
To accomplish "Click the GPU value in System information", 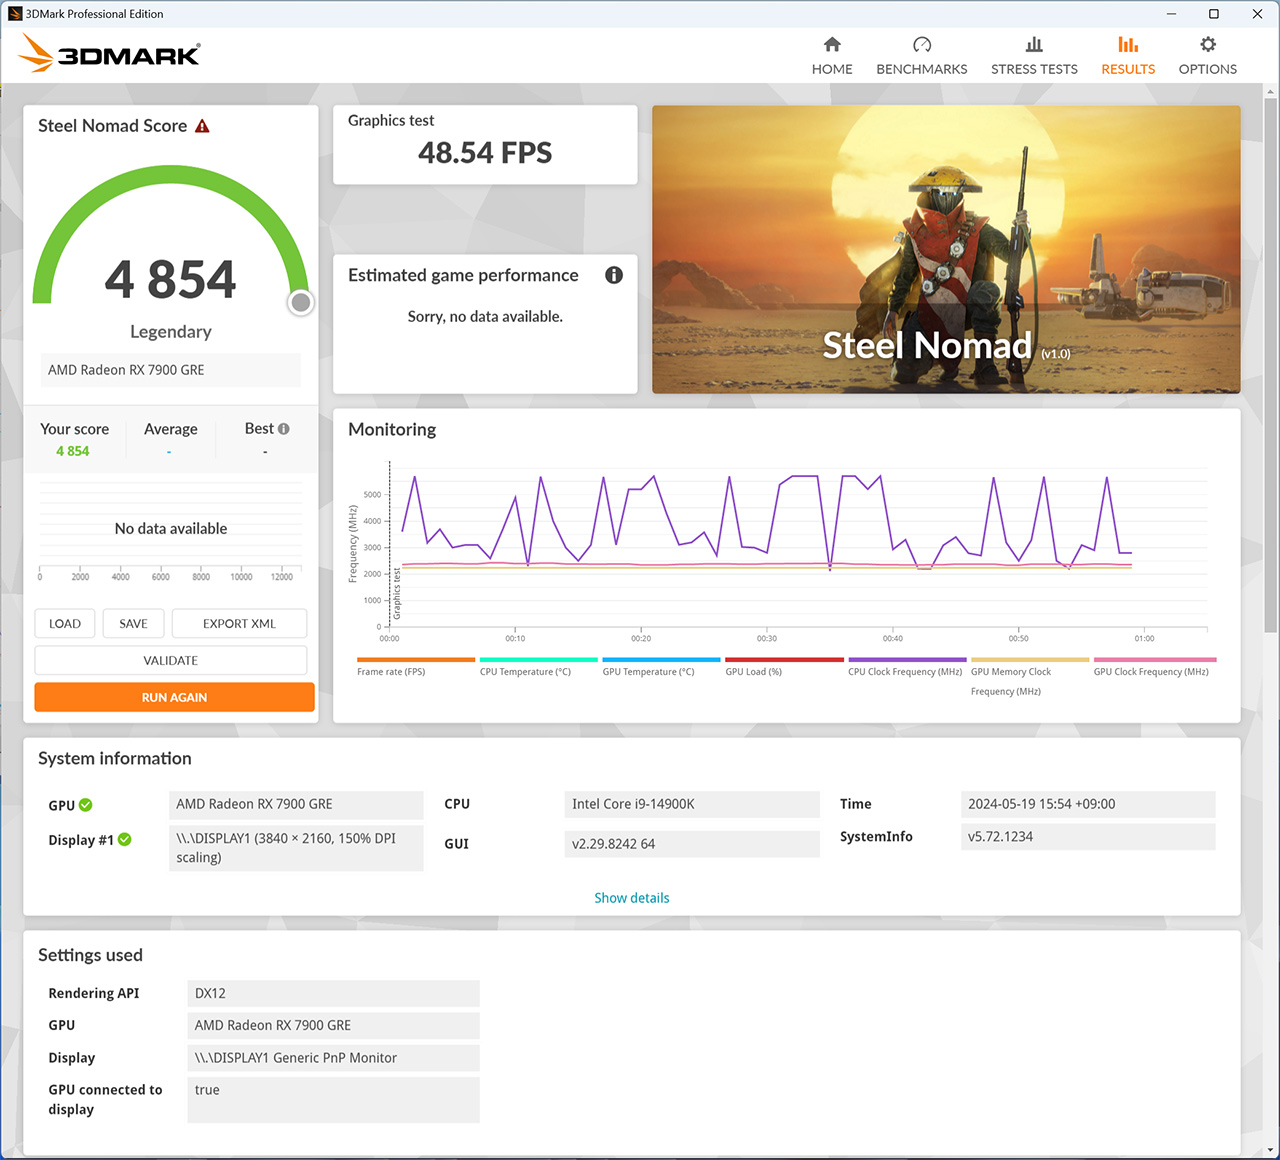I will point(296,804).
